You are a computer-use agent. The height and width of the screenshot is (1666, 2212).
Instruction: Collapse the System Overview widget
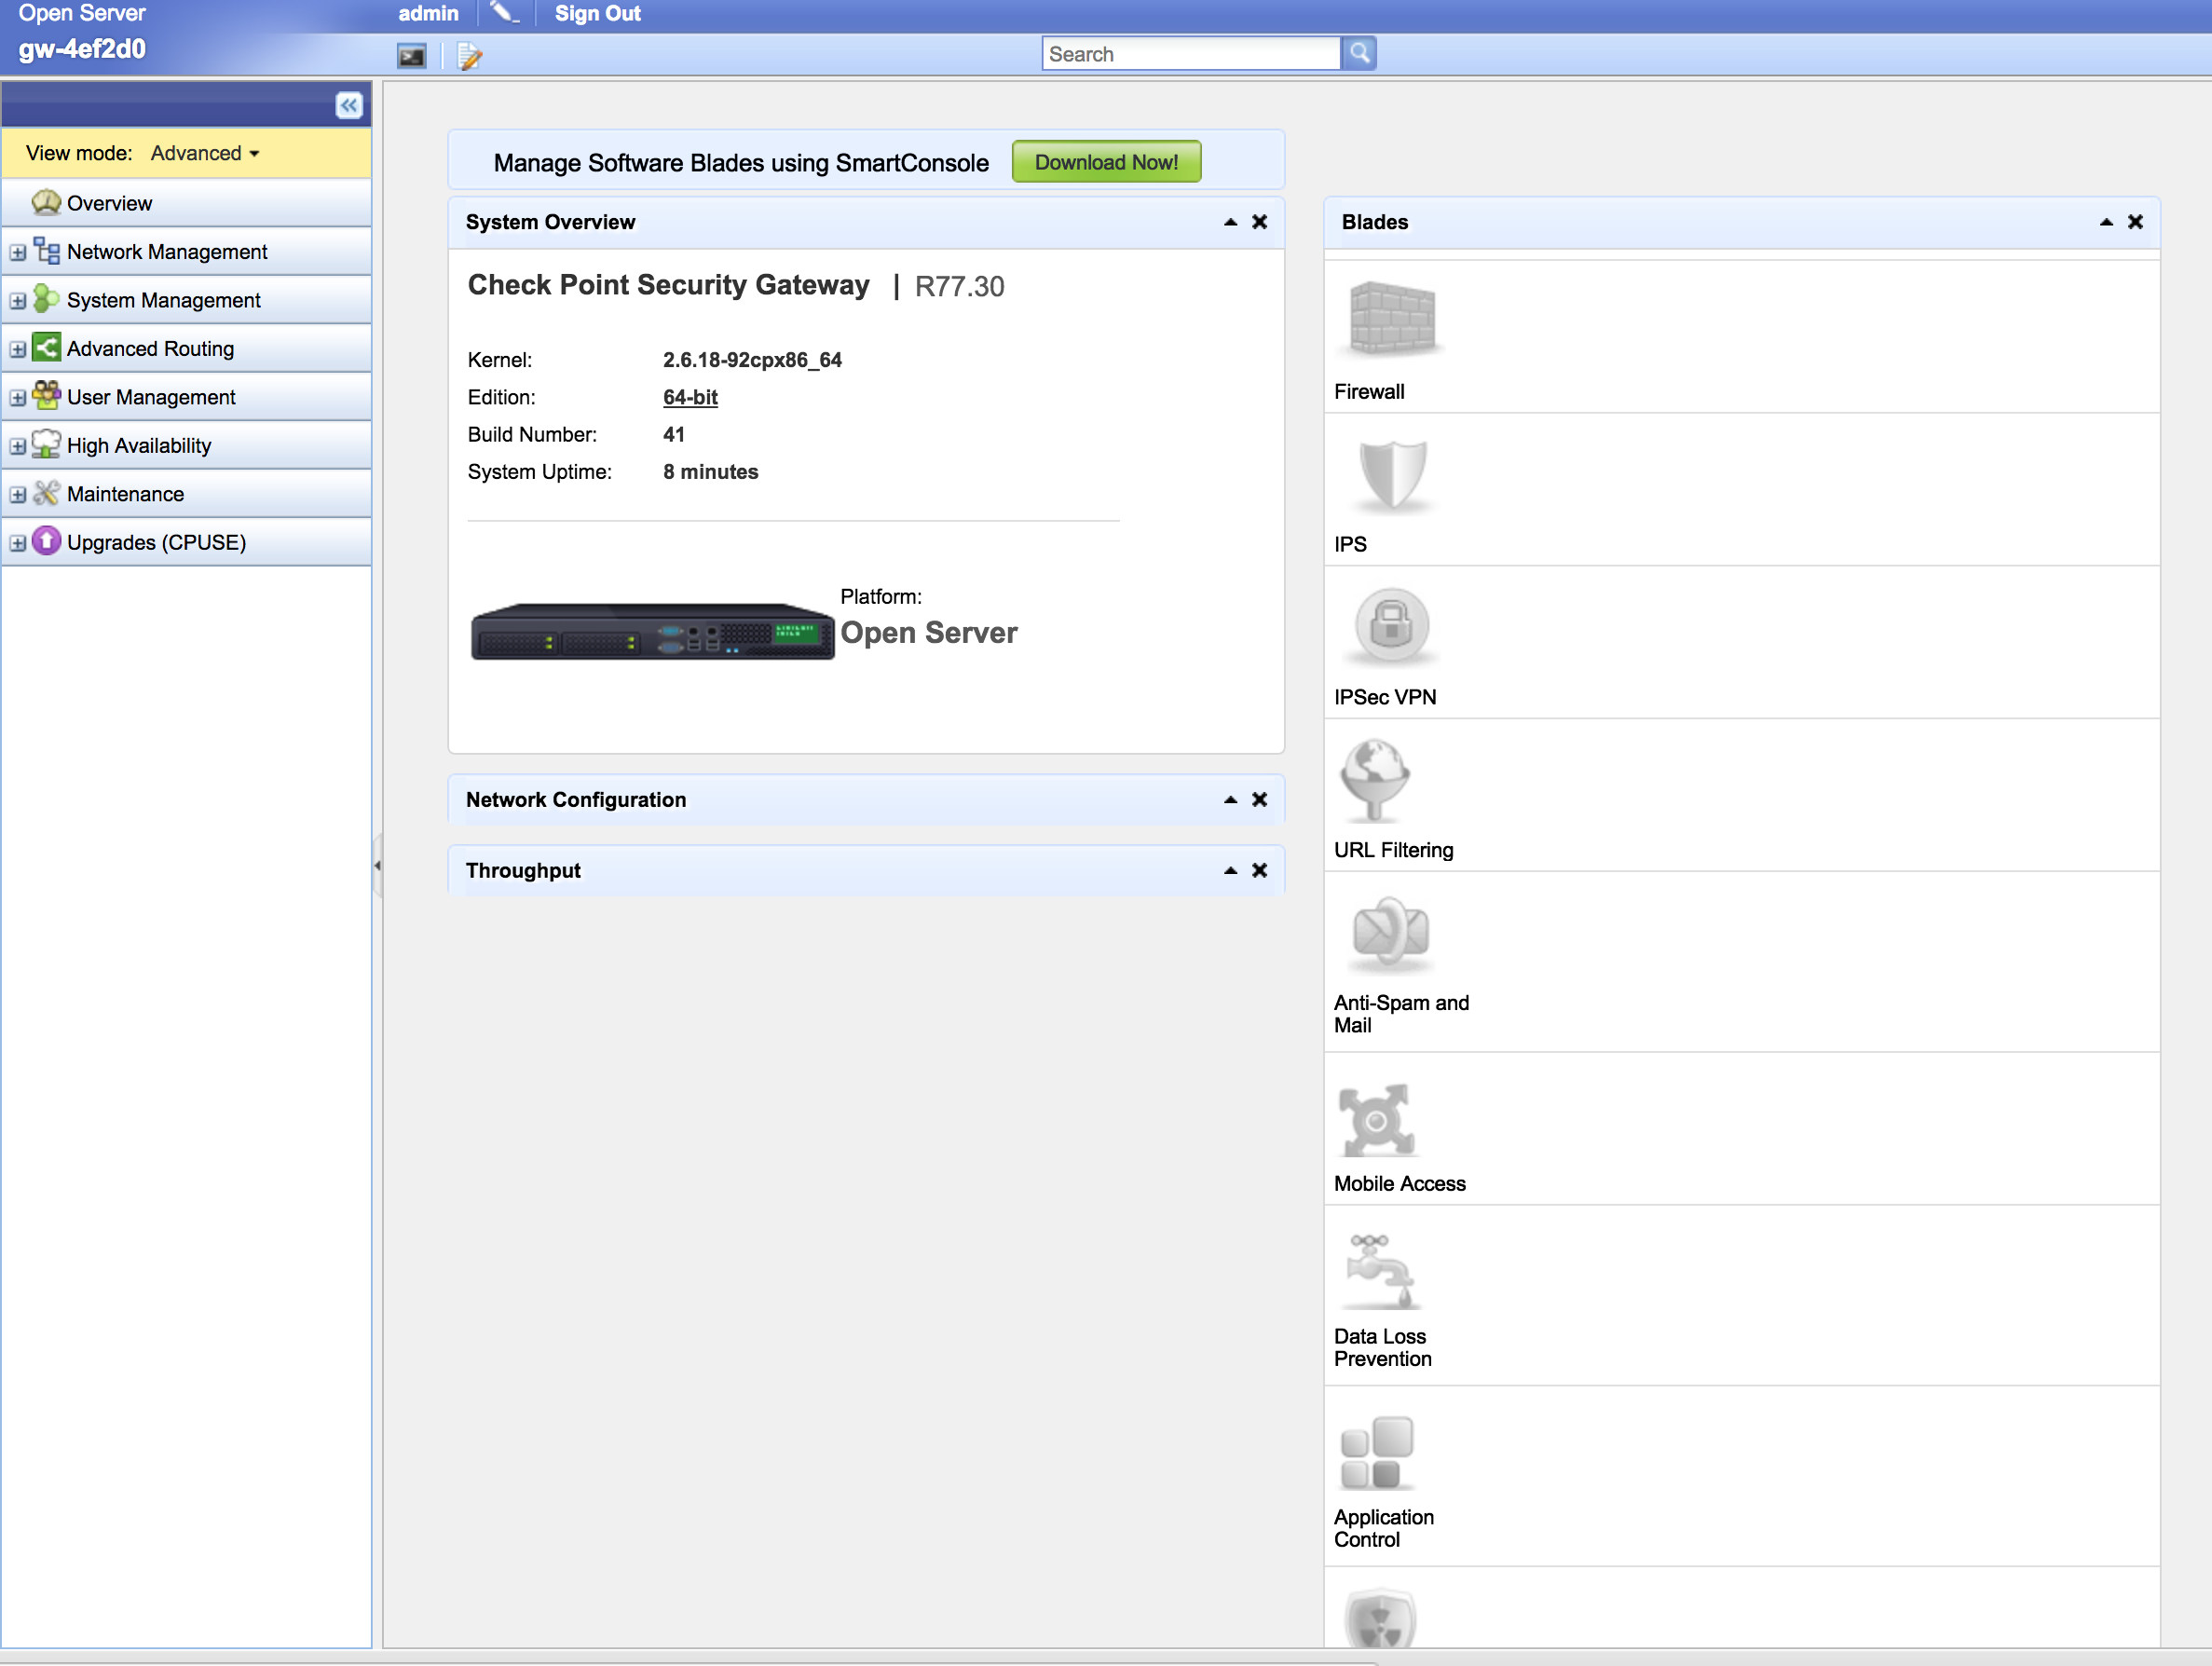[1230, 222]
